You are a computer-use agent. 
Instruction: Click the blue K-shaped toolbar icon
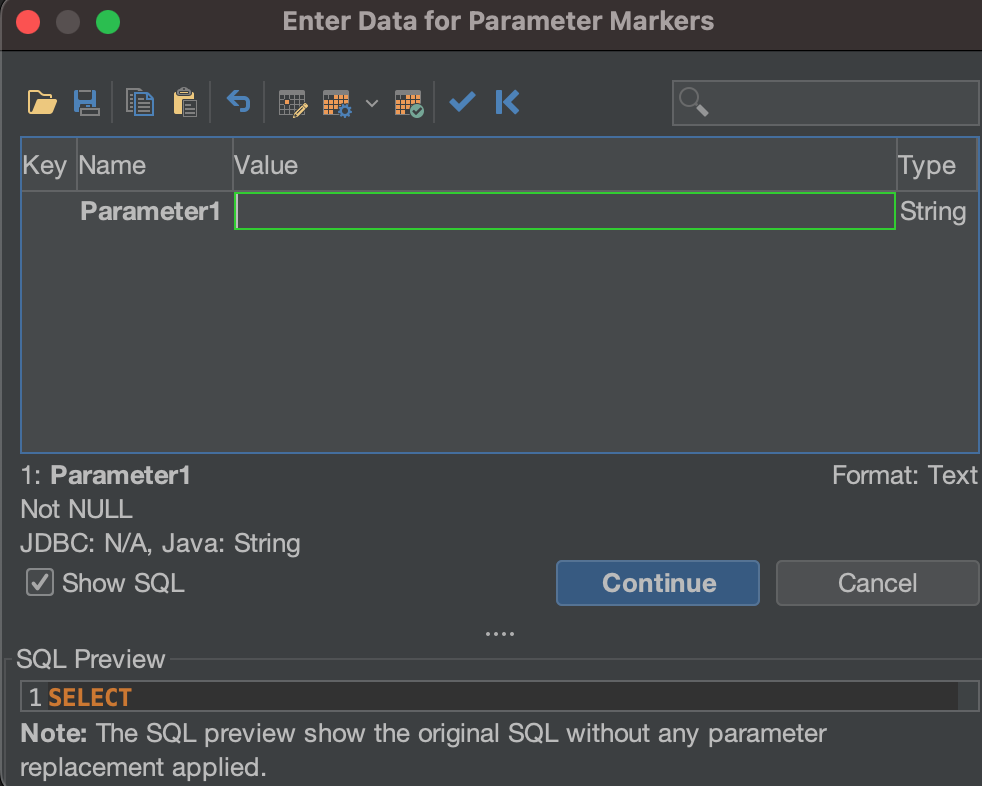pyautogui.click(x=507, y=102)
